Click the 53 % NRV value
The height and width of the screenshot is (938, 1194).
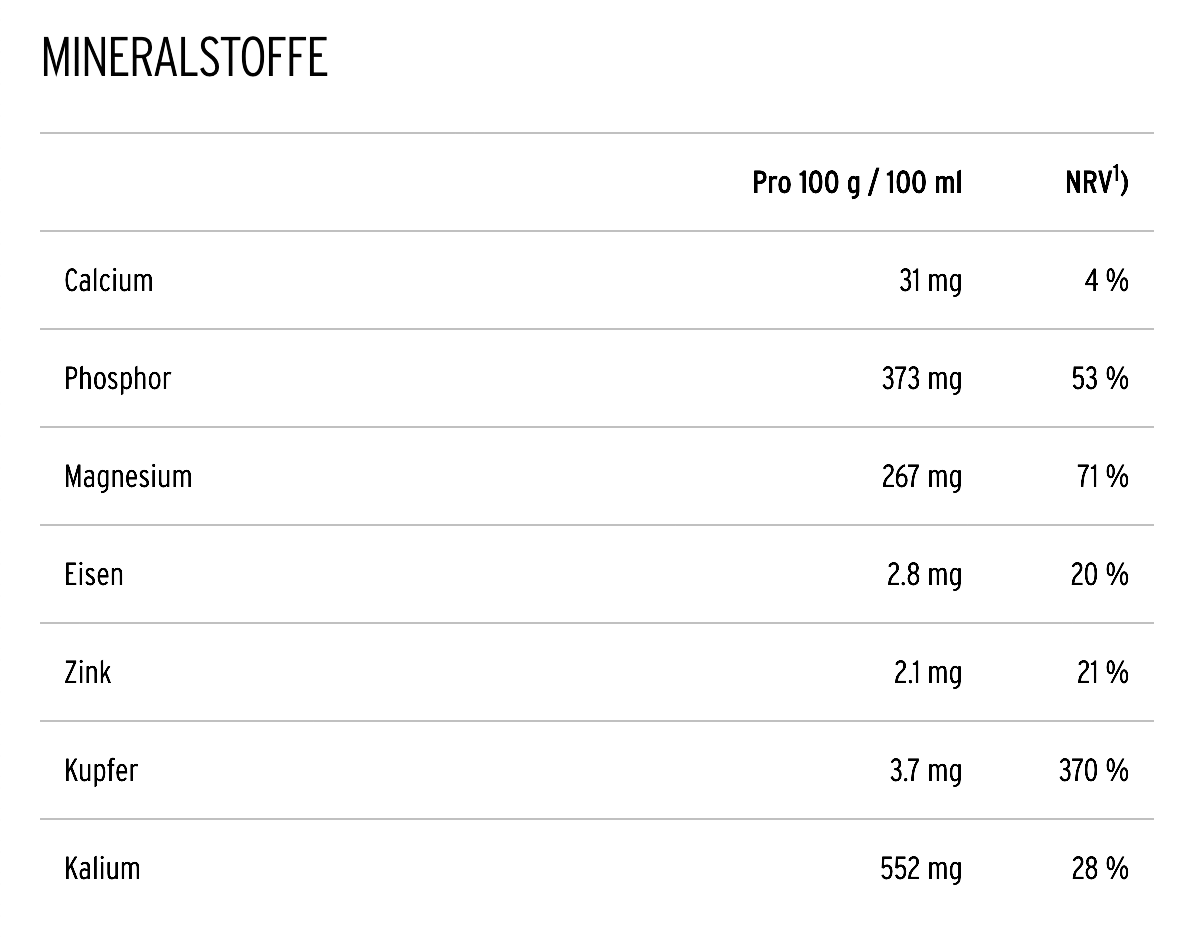[1100, 380]
